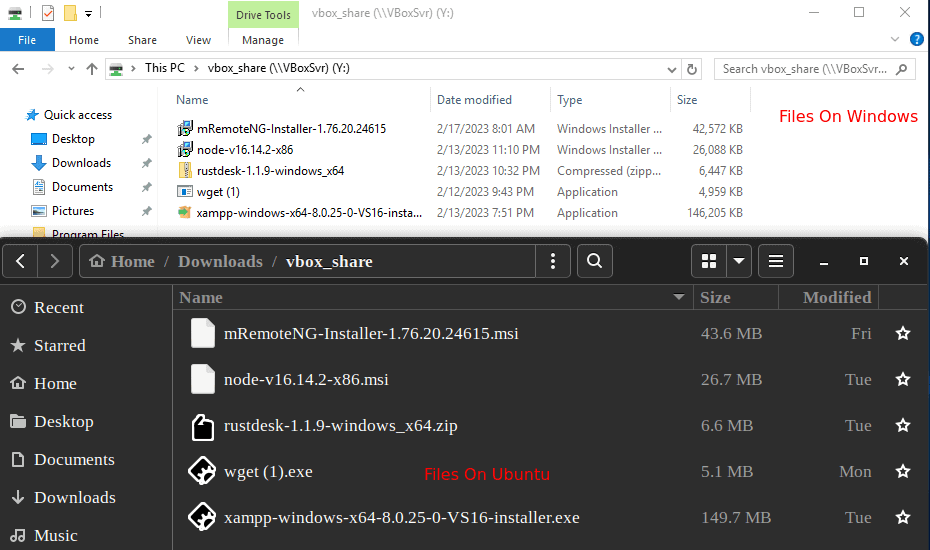Unpin Pictures using its pin icon

point(146,211)
